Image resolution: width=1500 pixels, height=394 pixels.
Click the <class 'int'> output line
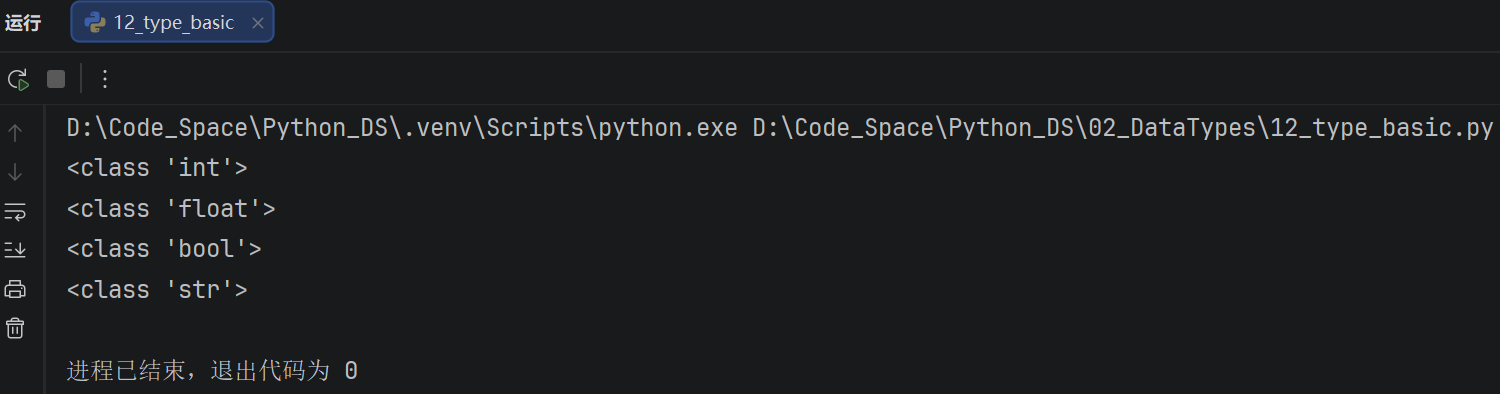[157, 168]
